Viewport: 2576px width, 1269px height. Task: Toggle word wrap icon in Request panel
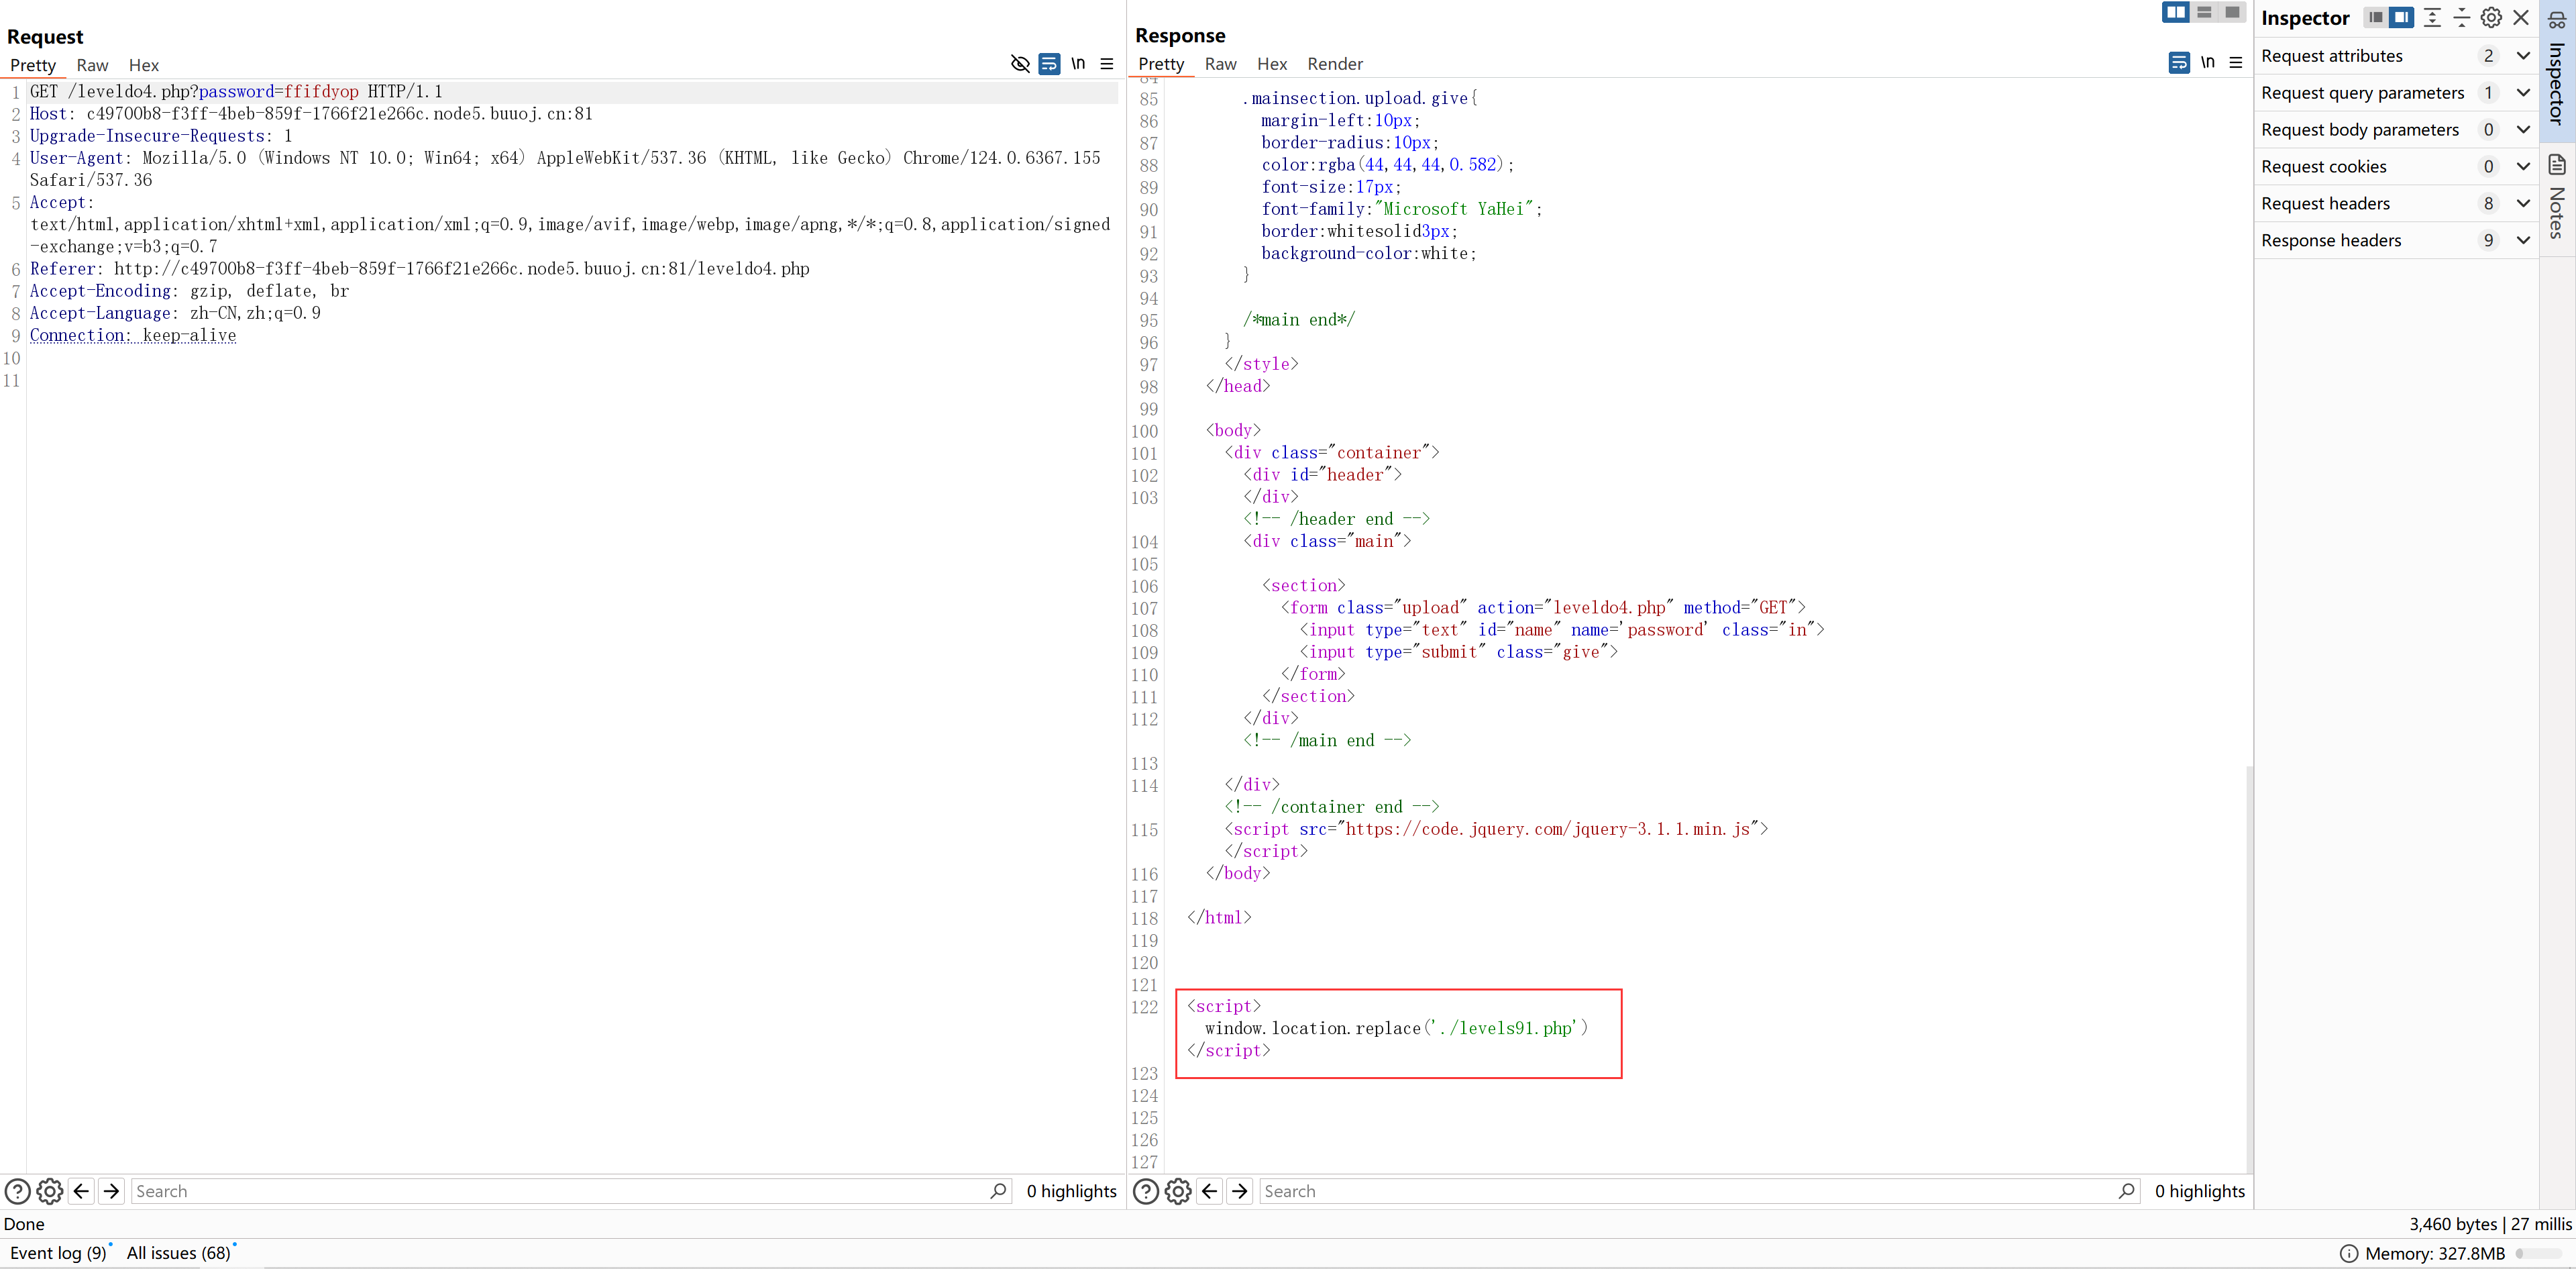[1049, 64]
